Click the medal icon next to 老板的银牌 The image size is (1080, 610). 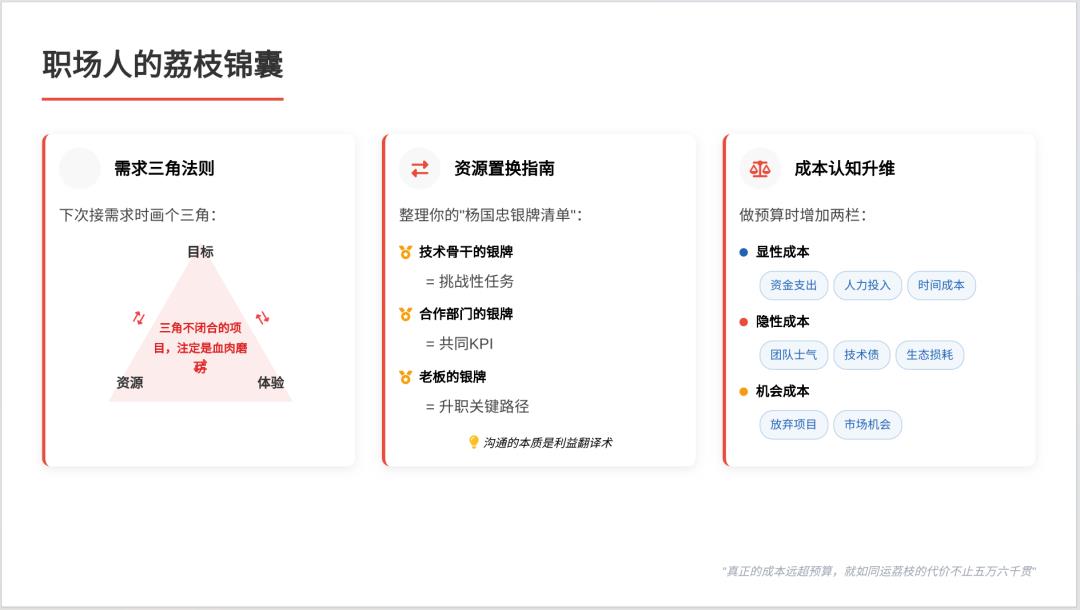click(406, 377)
